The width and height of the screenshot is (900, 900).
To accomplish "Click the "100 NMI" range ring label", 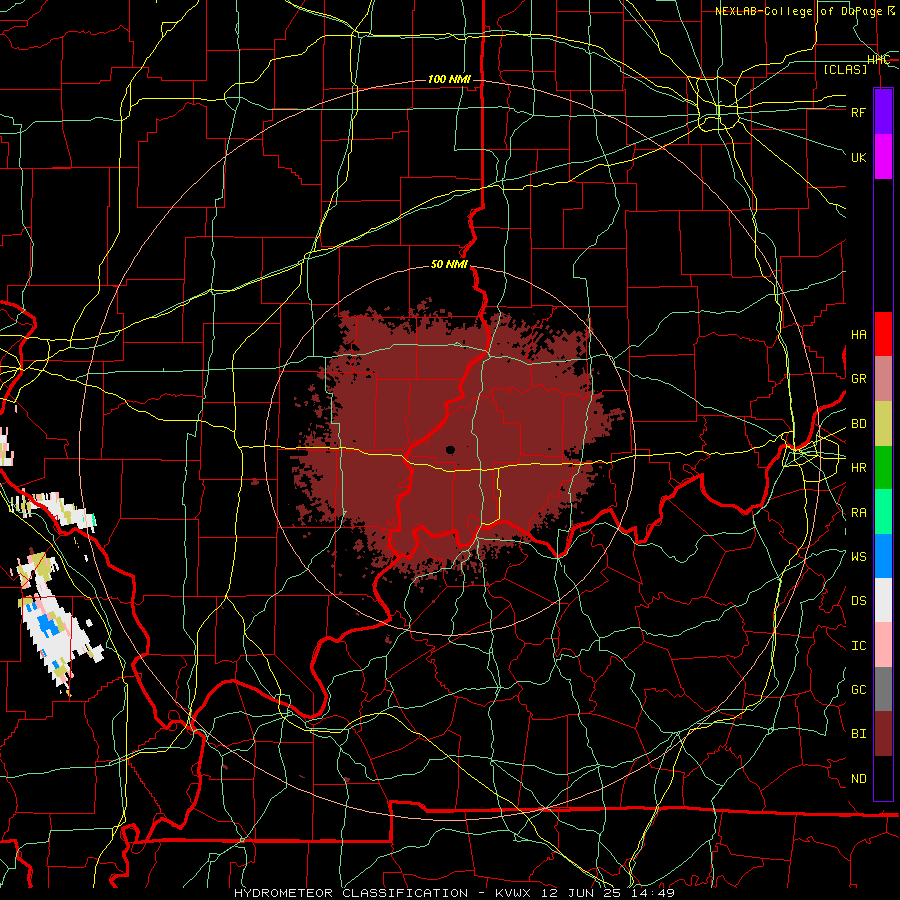I will tap(449, 79).
